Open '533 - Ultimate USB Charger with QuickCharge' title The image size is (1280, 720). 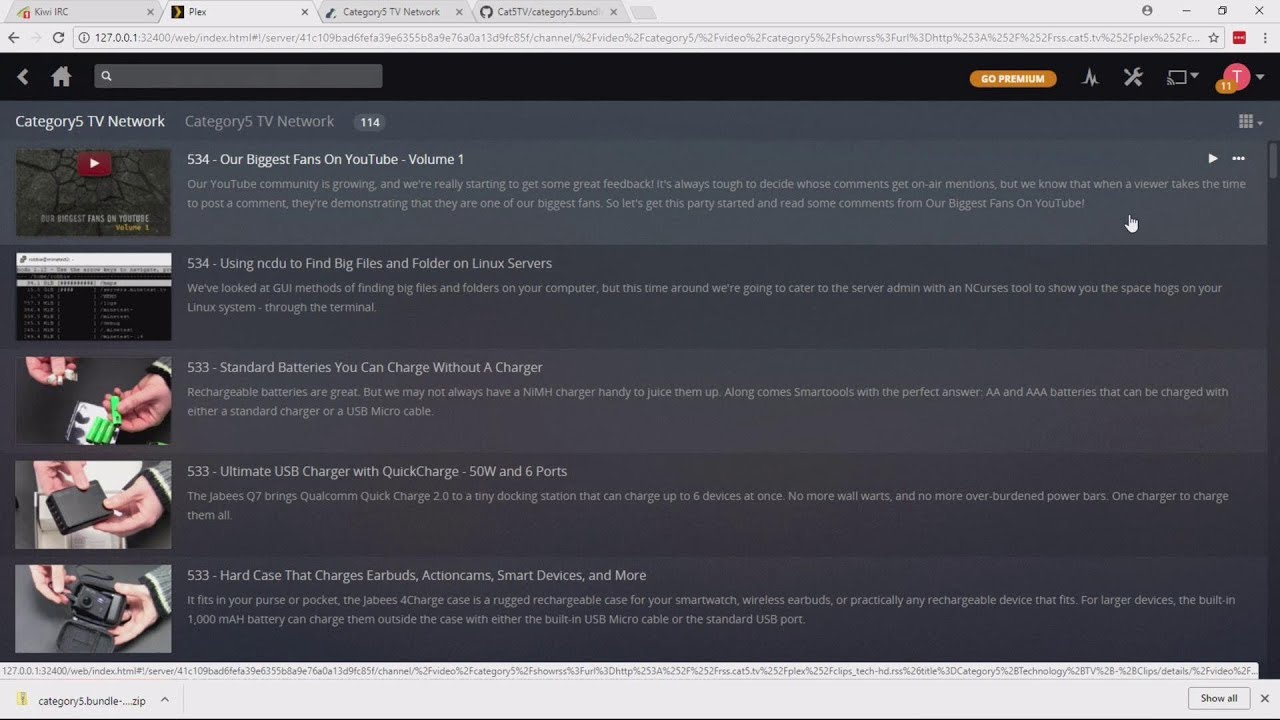click(377, 471)
